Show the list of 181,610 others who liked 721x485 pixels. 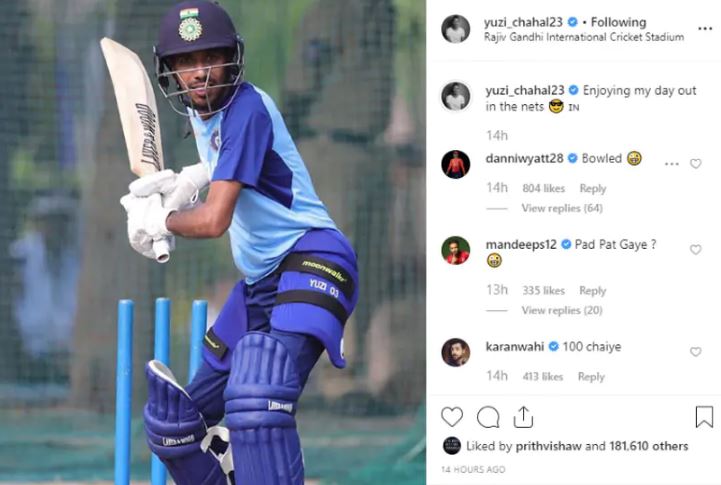click(x=649, y=446)
